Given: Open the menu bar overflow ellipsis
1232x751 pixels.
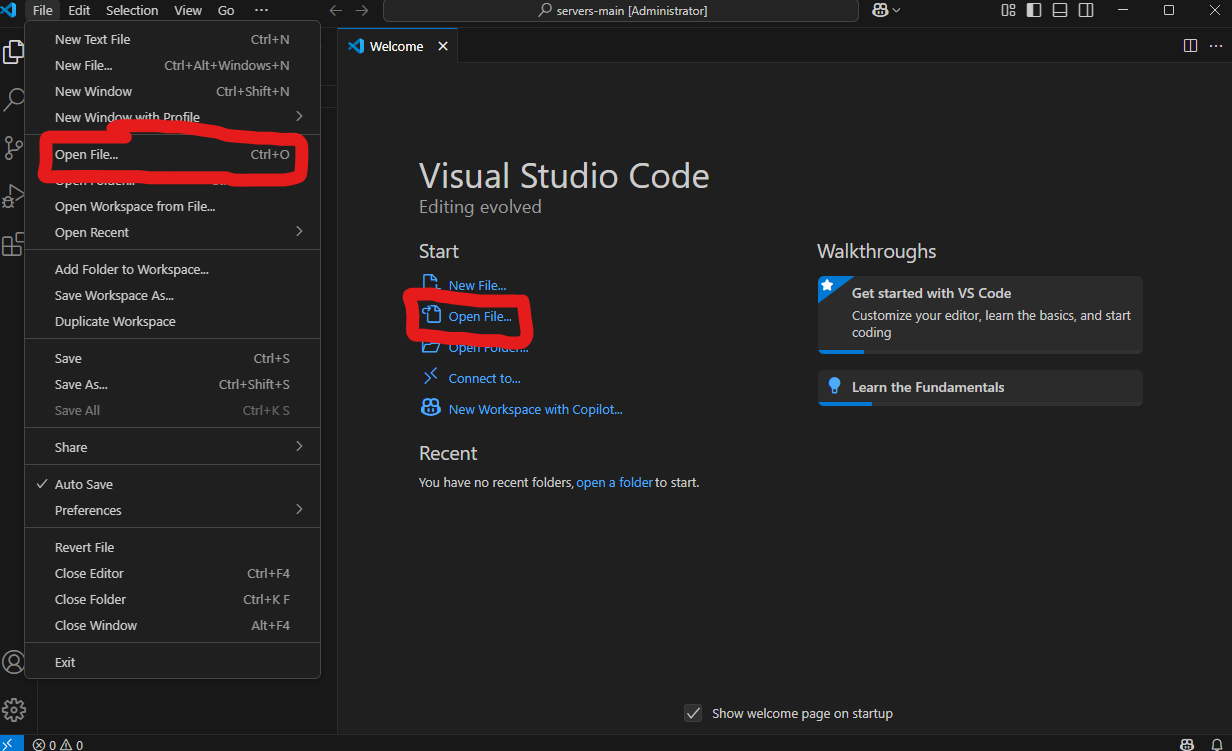Looking at the screenshot, I should (261, 10).
